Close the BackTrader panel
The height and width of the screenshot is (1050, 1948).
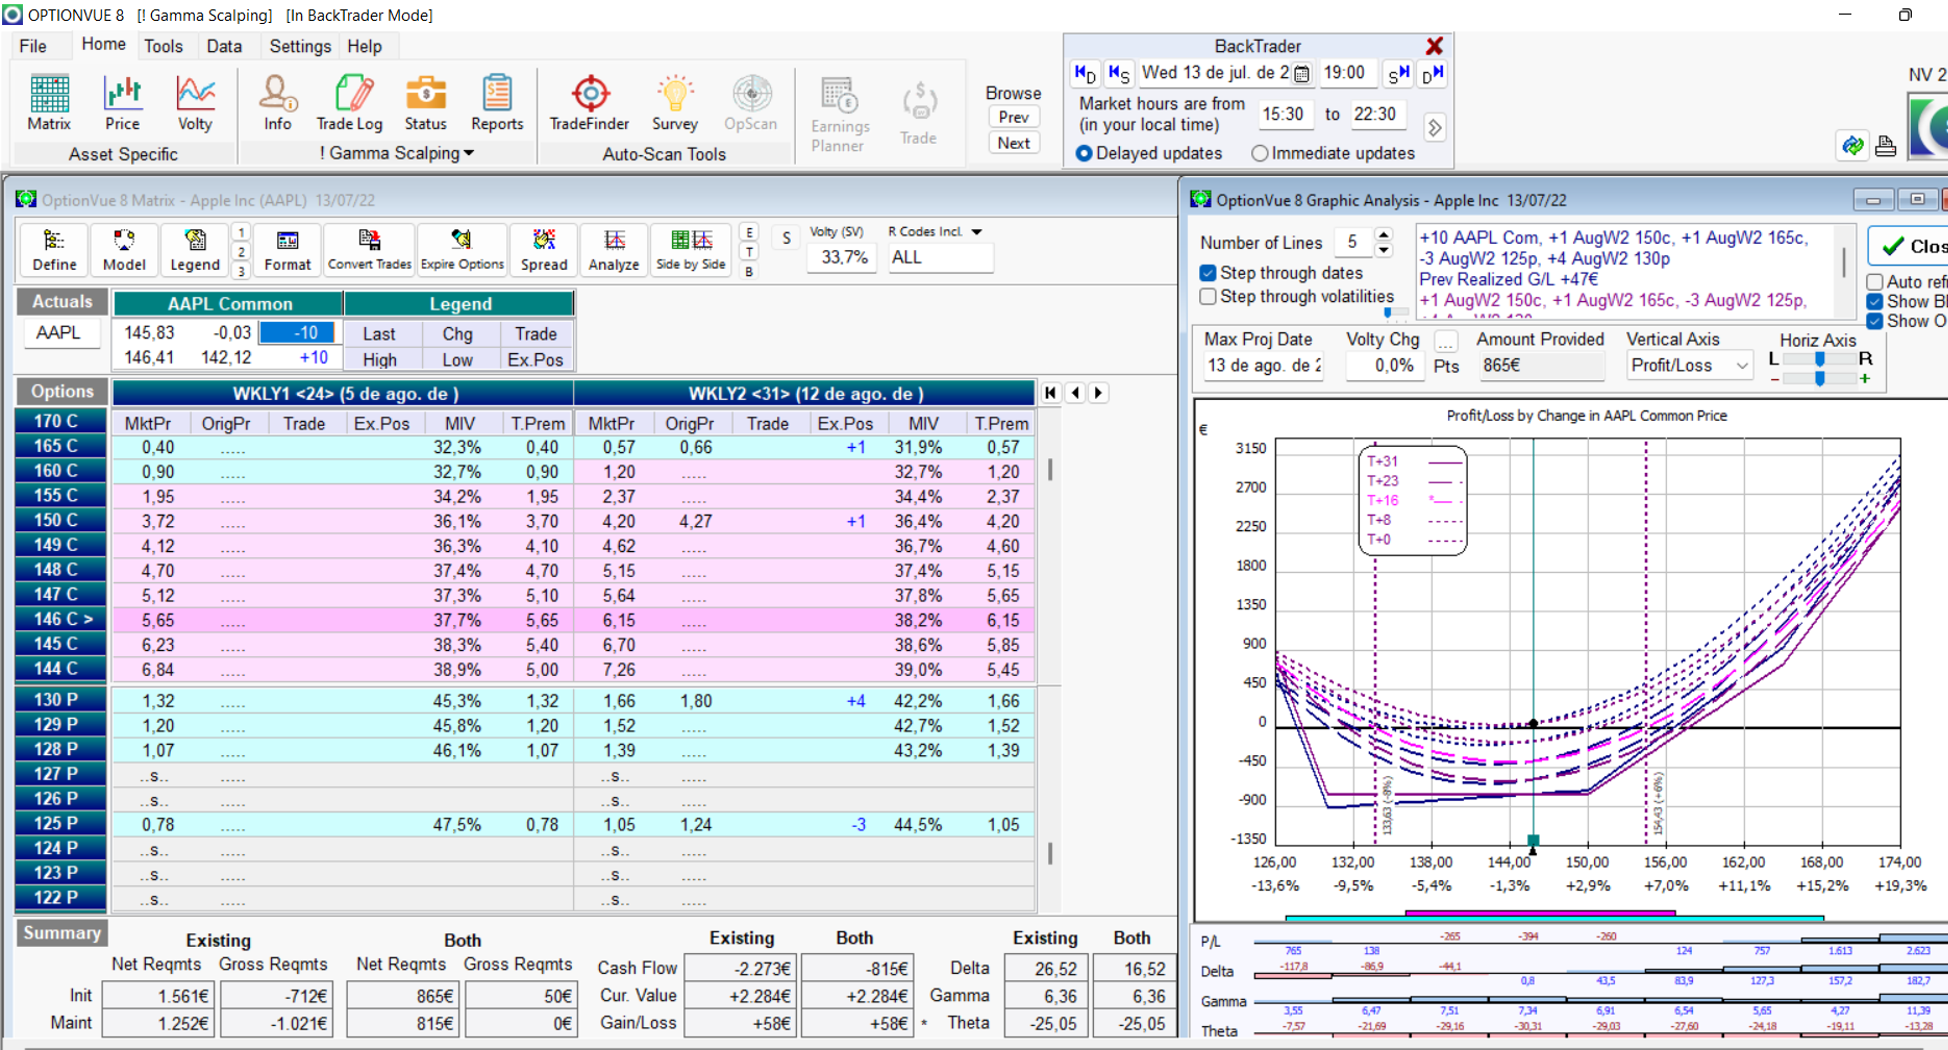coord(1434,46)
